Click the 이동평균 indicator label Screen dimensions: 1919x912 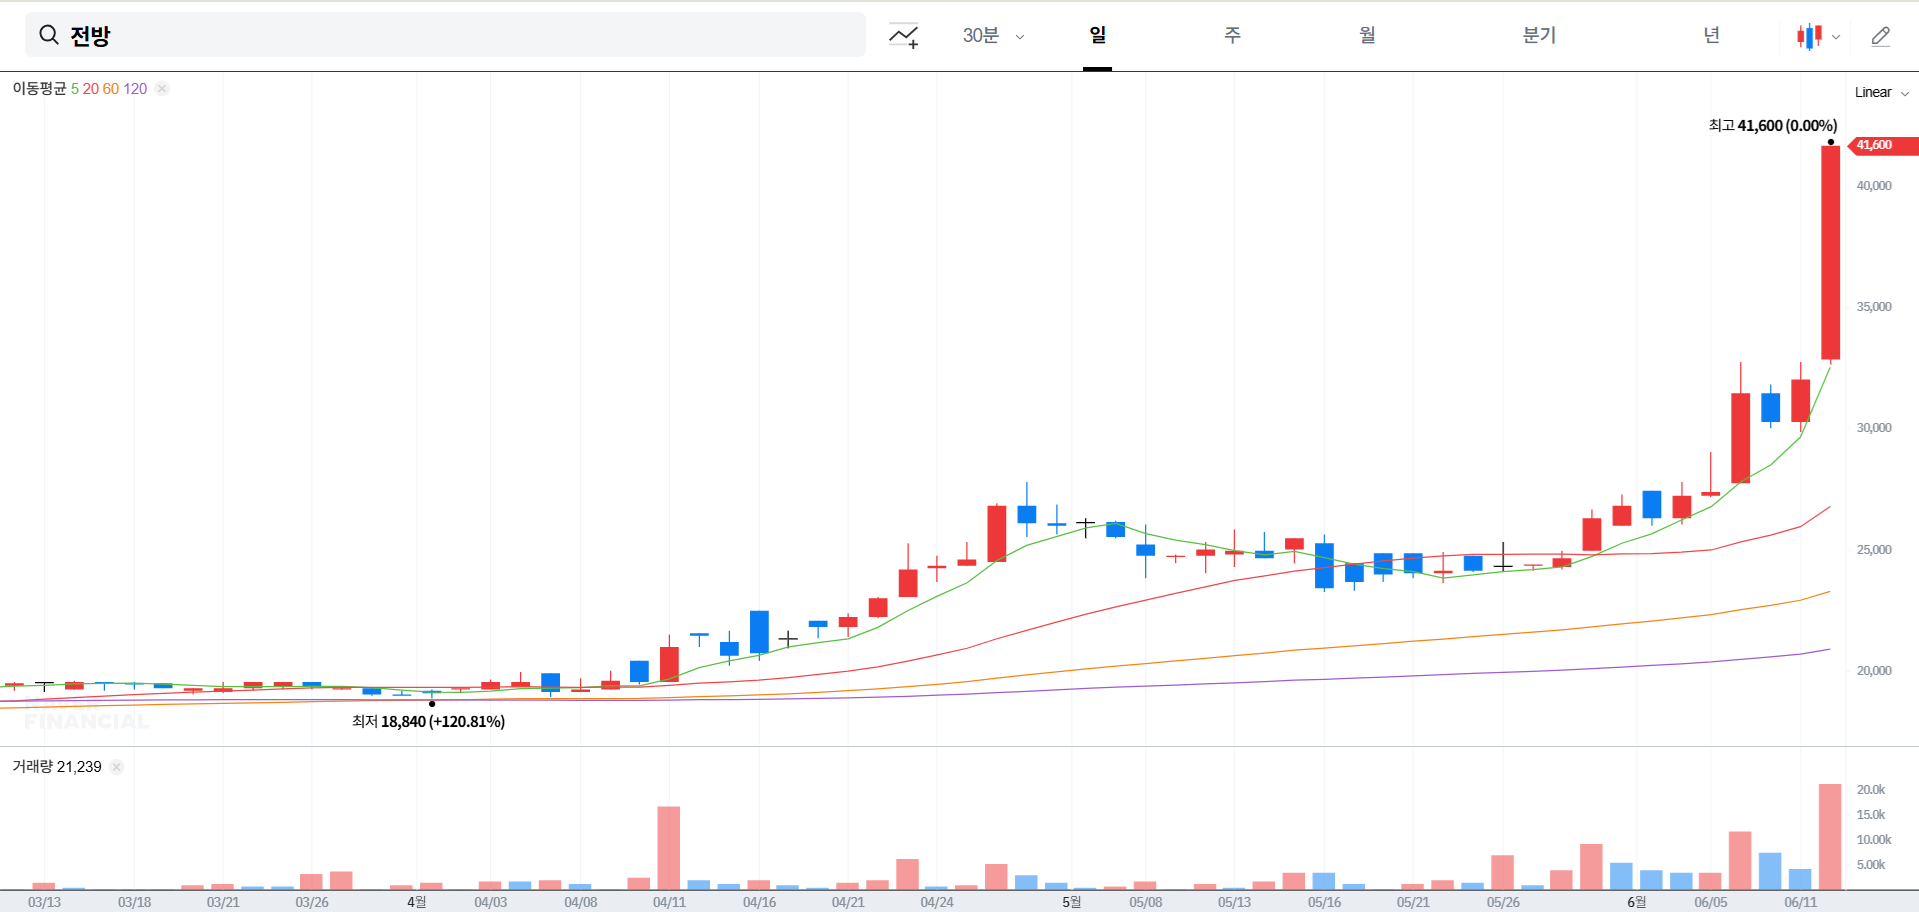[x=39, y=88]
